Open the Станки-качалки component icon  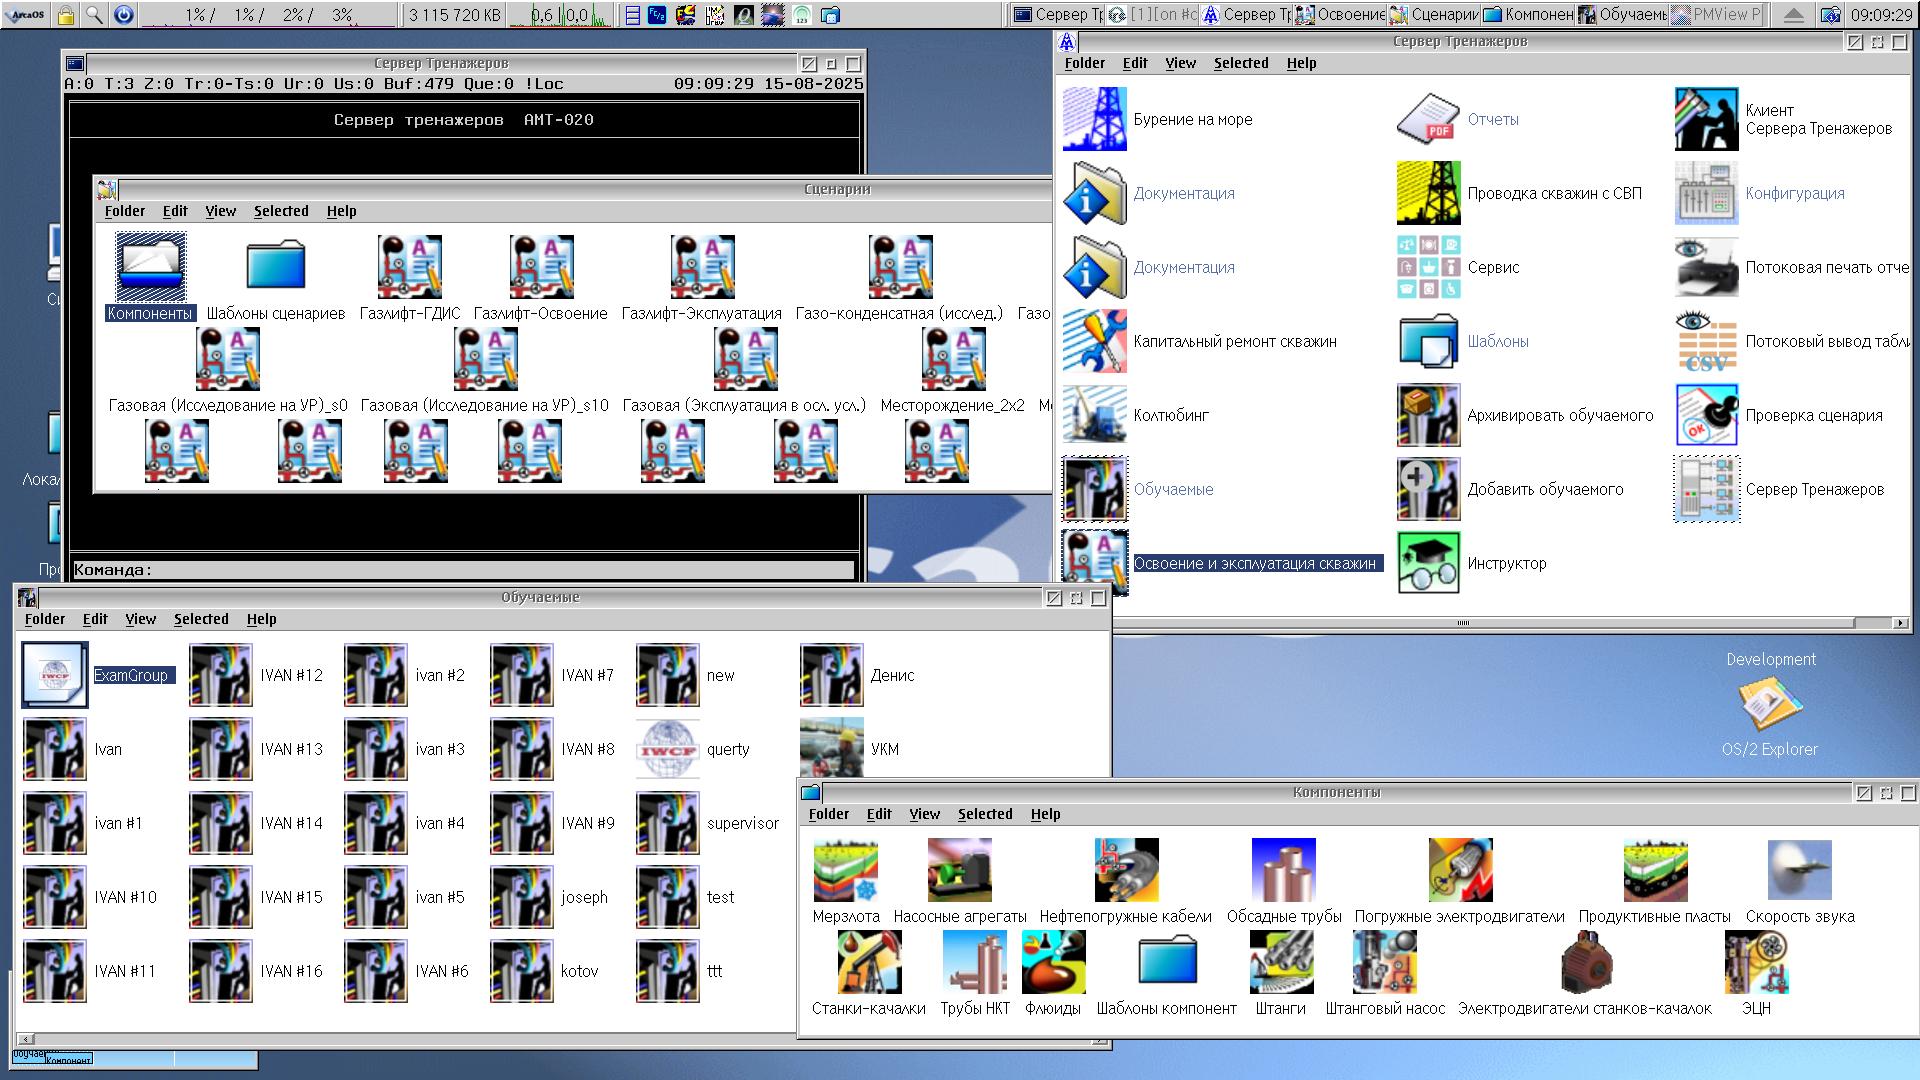(868, 962)
